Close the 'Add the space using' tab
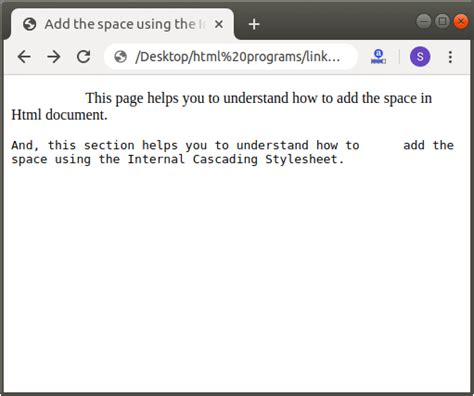Screen dimensions: 474x396 click(219, 24)
